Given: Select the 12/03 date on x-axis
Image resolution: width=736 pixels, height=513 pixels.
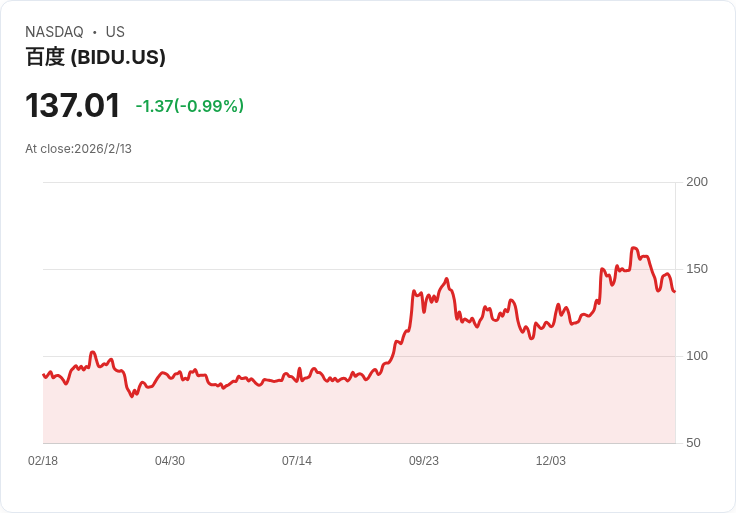Looking at the screenshot, I should pyautogui.click(x=551, y=461).
